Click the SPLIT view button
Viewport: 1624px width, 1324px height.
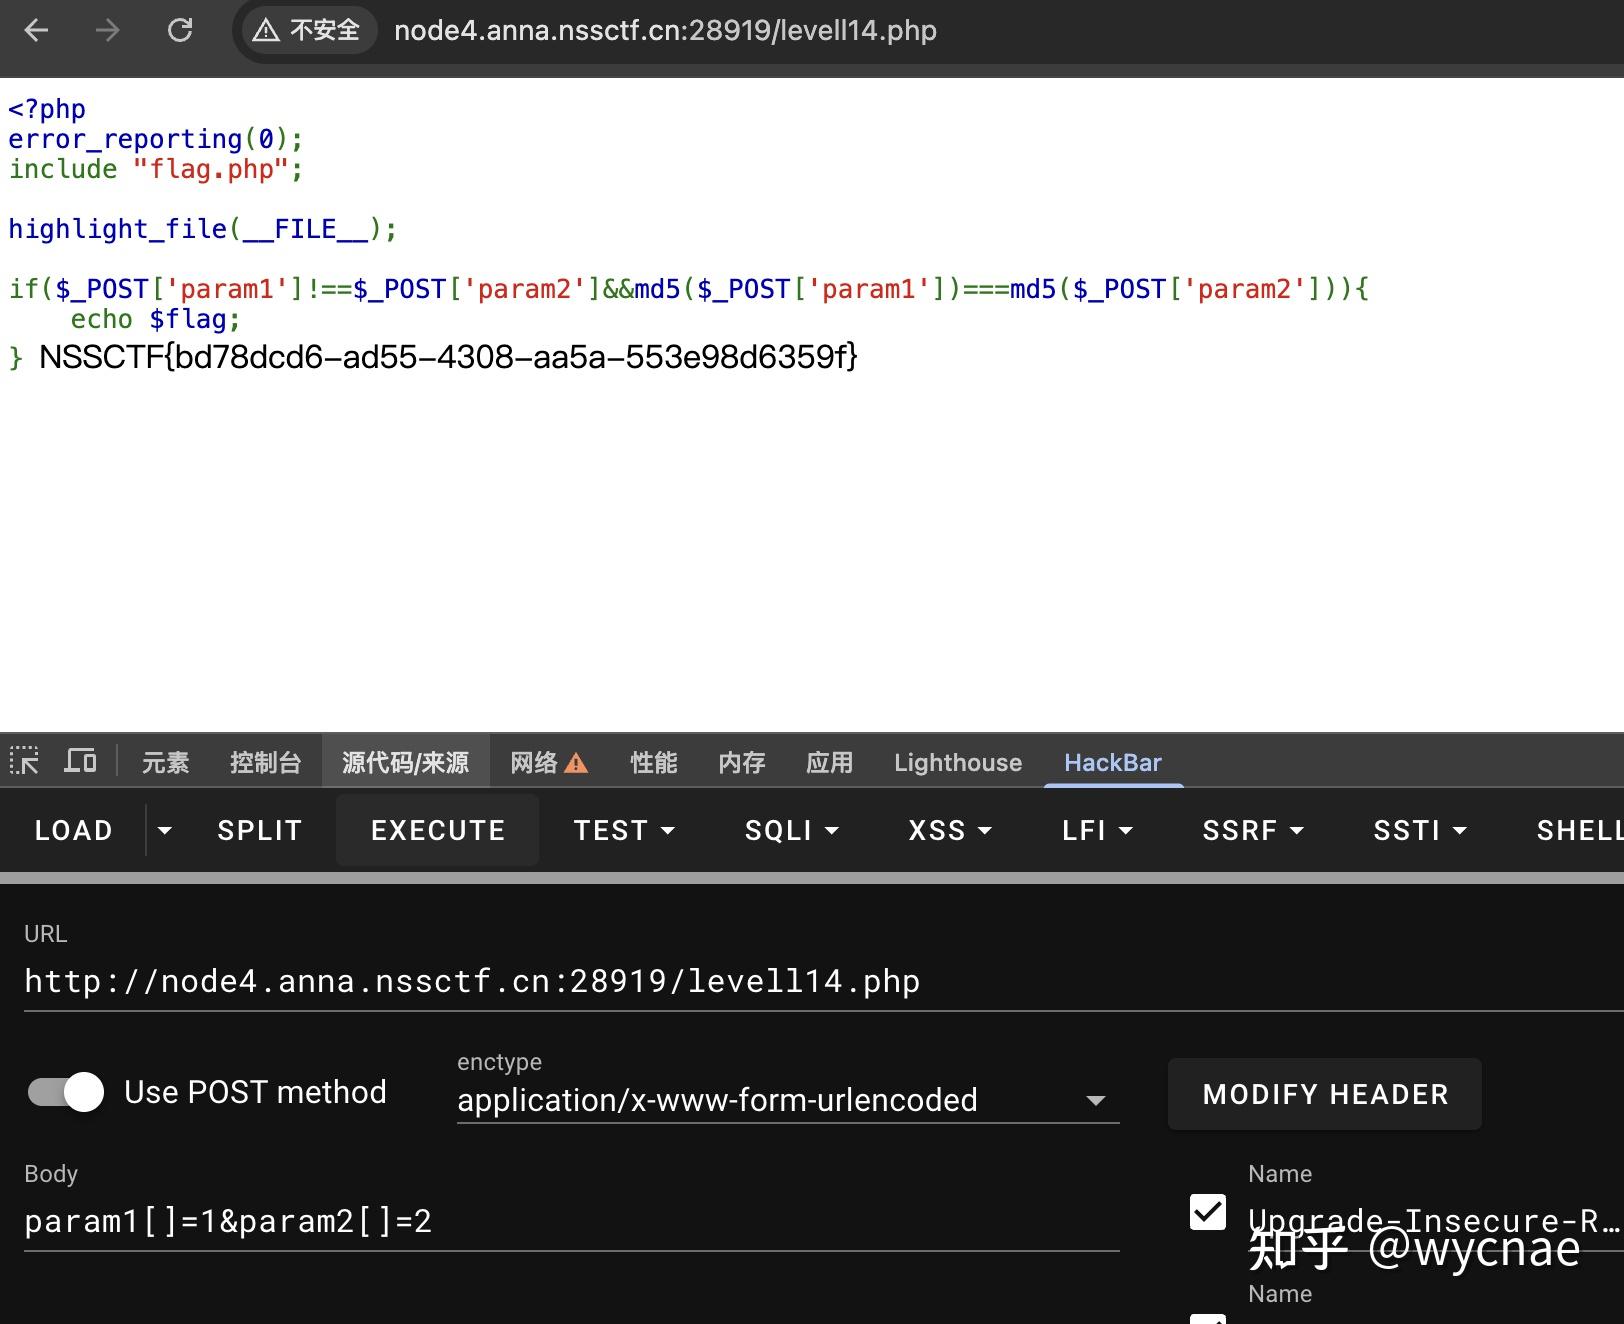pos(259,830)
